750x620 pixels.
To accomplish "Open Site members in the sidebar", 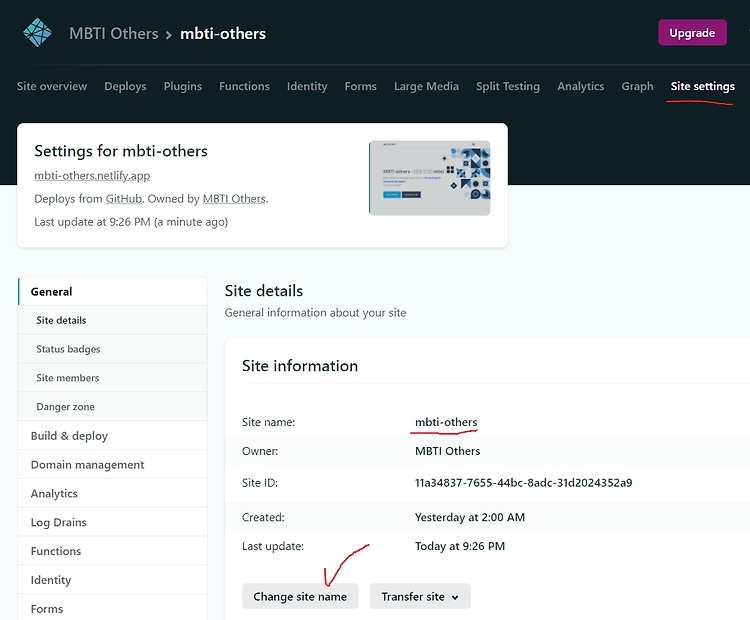I will click(113, 377).
